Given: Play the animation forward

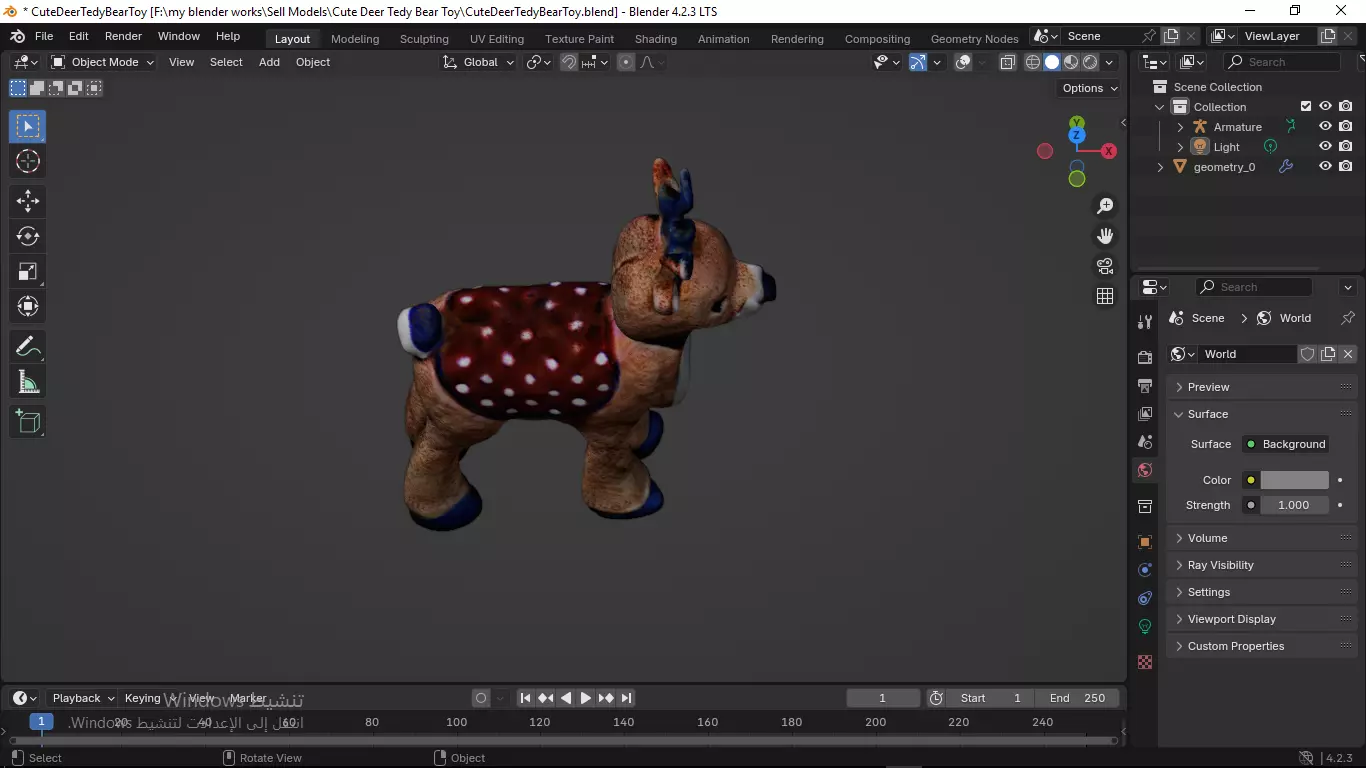Looking at the screenshot, I should (x=586, y=698).
